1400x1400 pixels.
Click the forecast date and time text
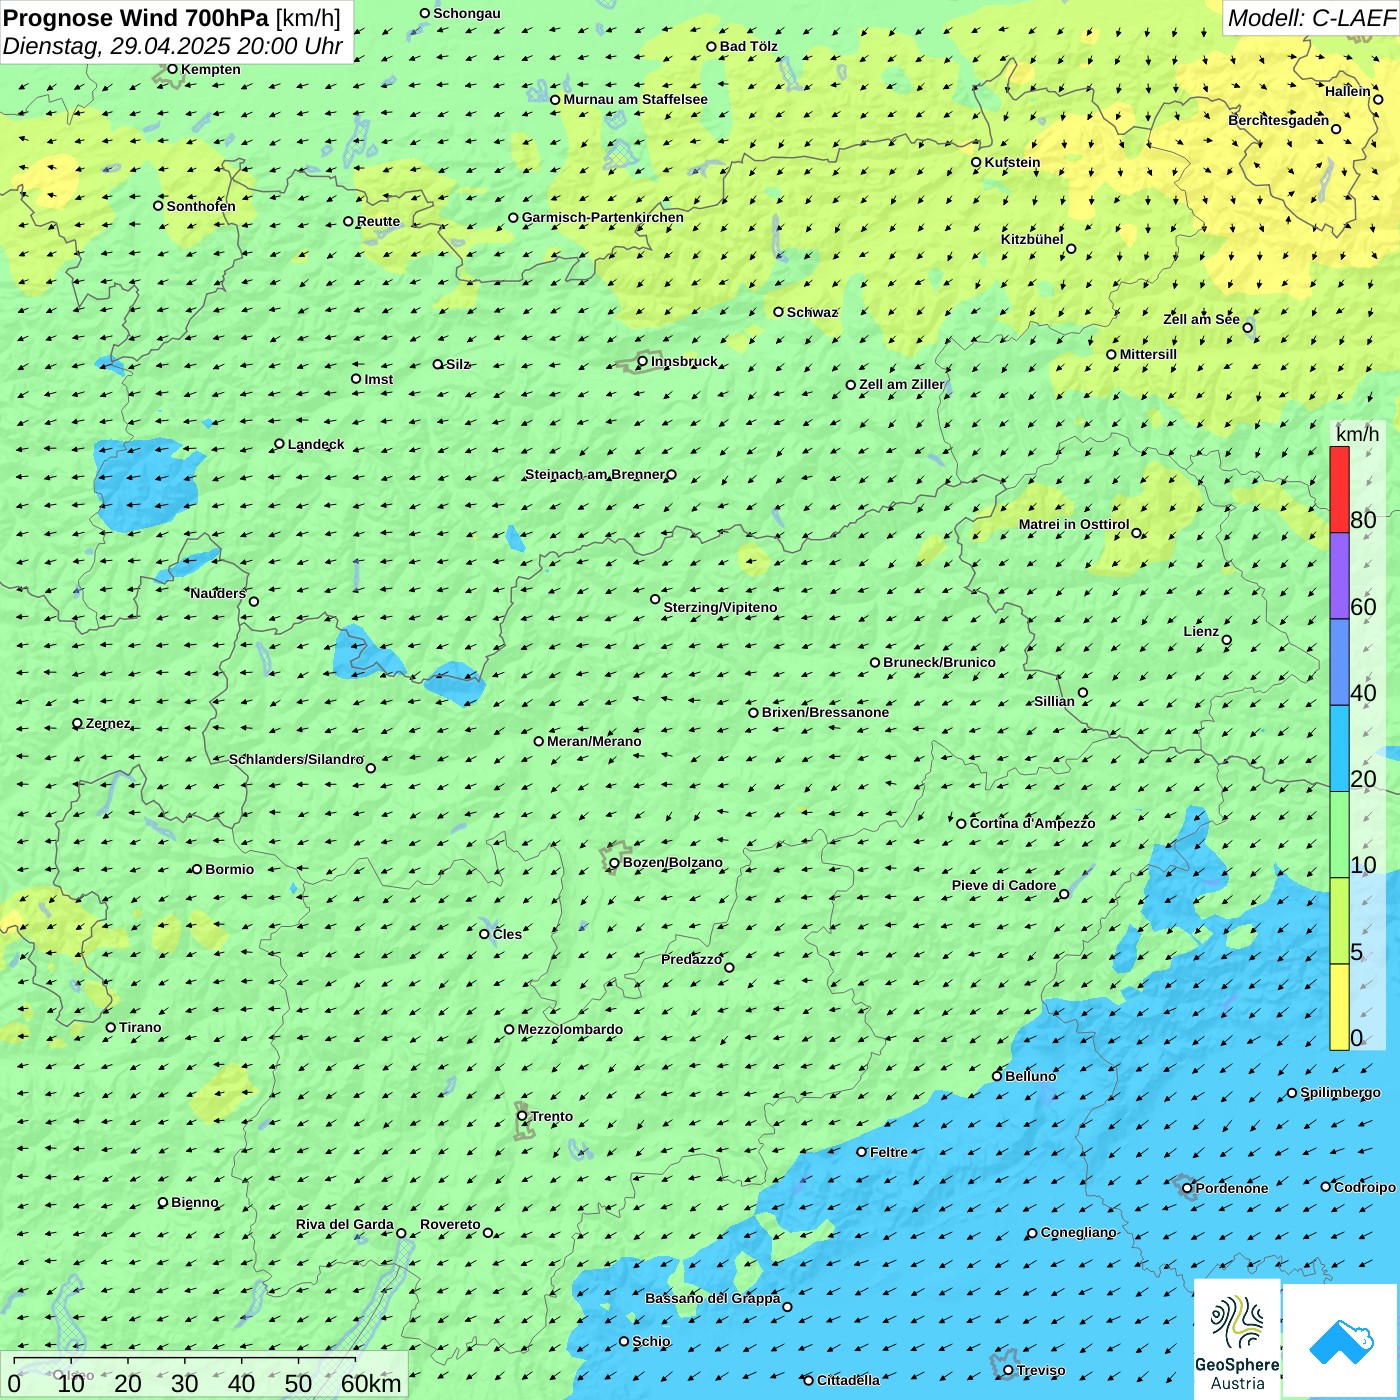[172, 46]
